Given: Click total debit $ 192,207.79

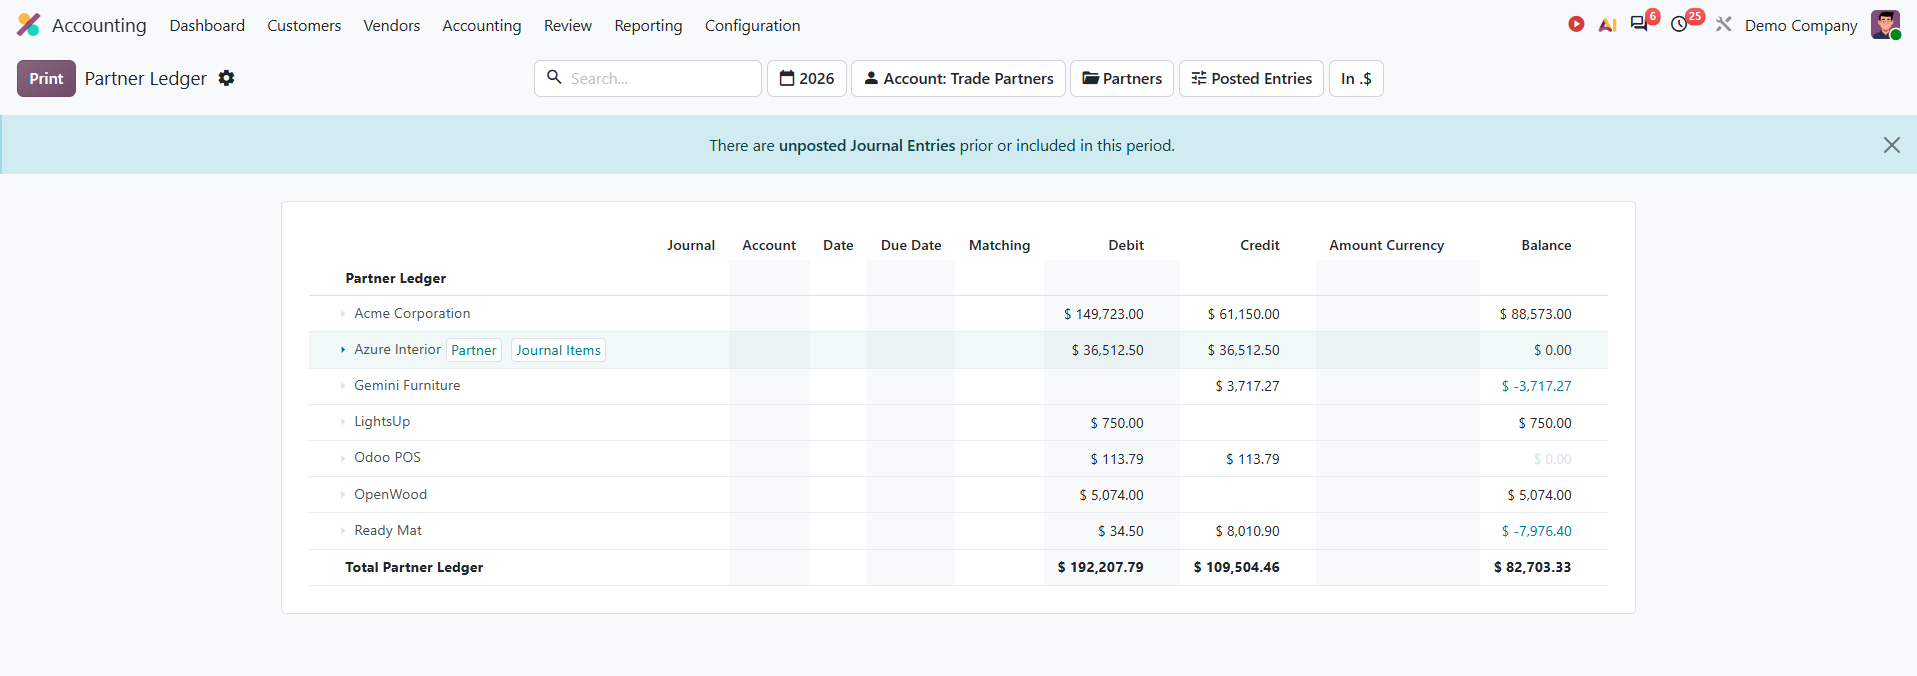Looking at the screenshot, I should pos(1100,567).
